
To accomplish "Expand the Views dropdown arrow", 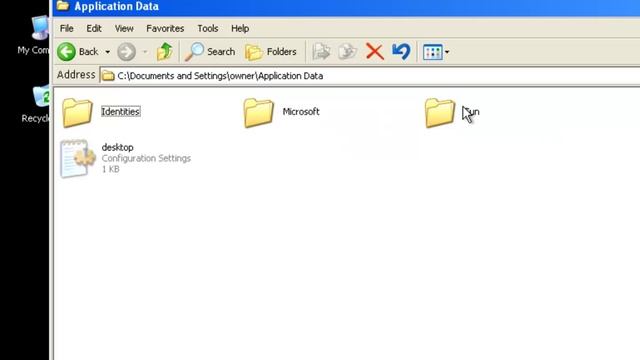I will point(447,52).
